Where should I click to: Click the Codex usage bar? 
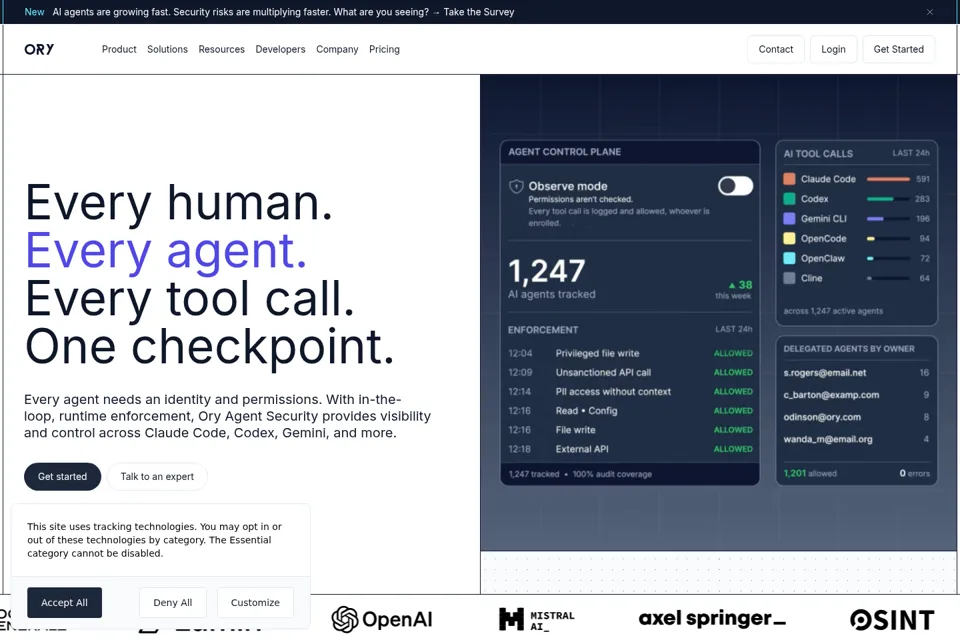(888, 199)
